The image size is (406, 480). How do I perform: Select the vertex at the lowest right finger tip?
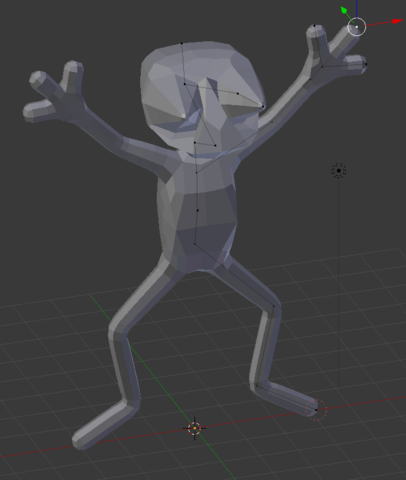point(366,64)
